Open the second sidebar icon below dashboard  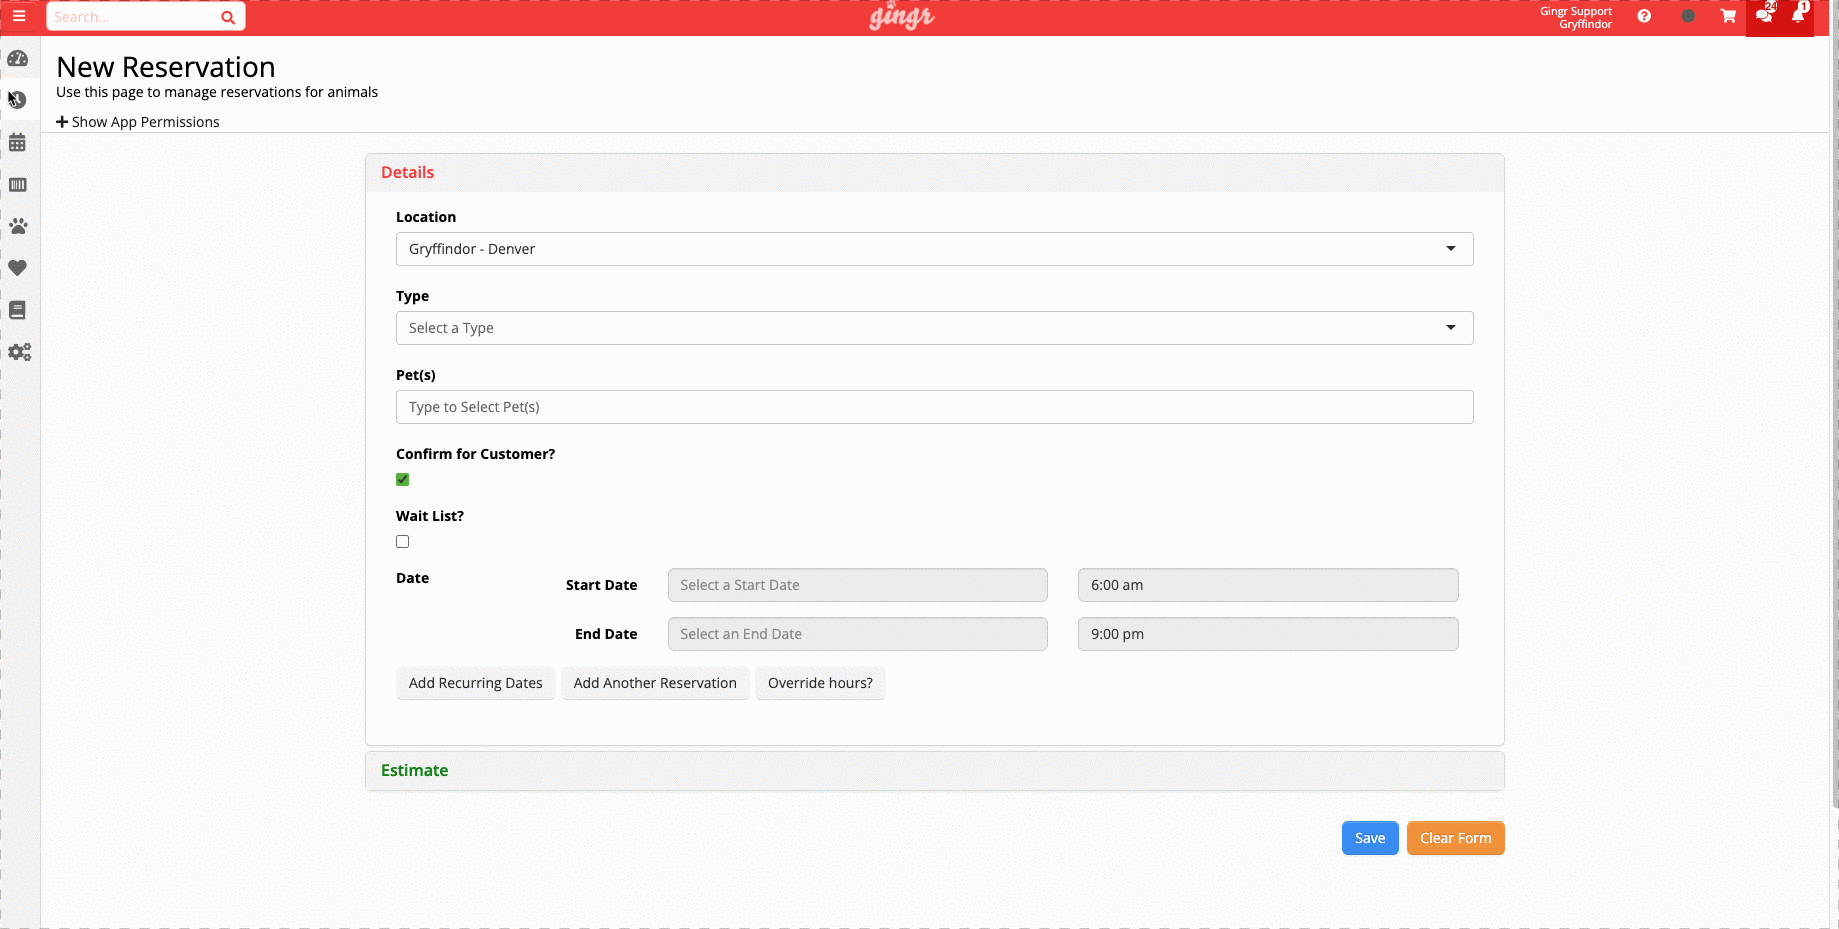coord(18,100)
